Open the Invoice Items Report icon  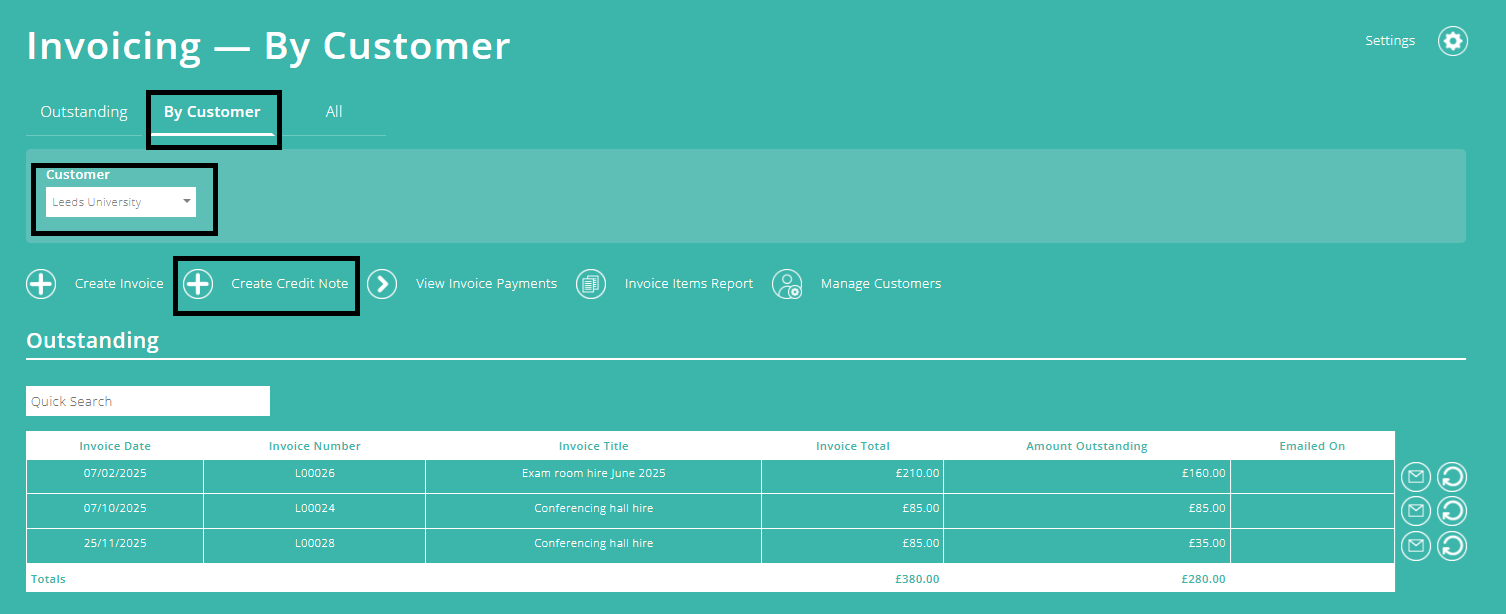coord(590,284)
